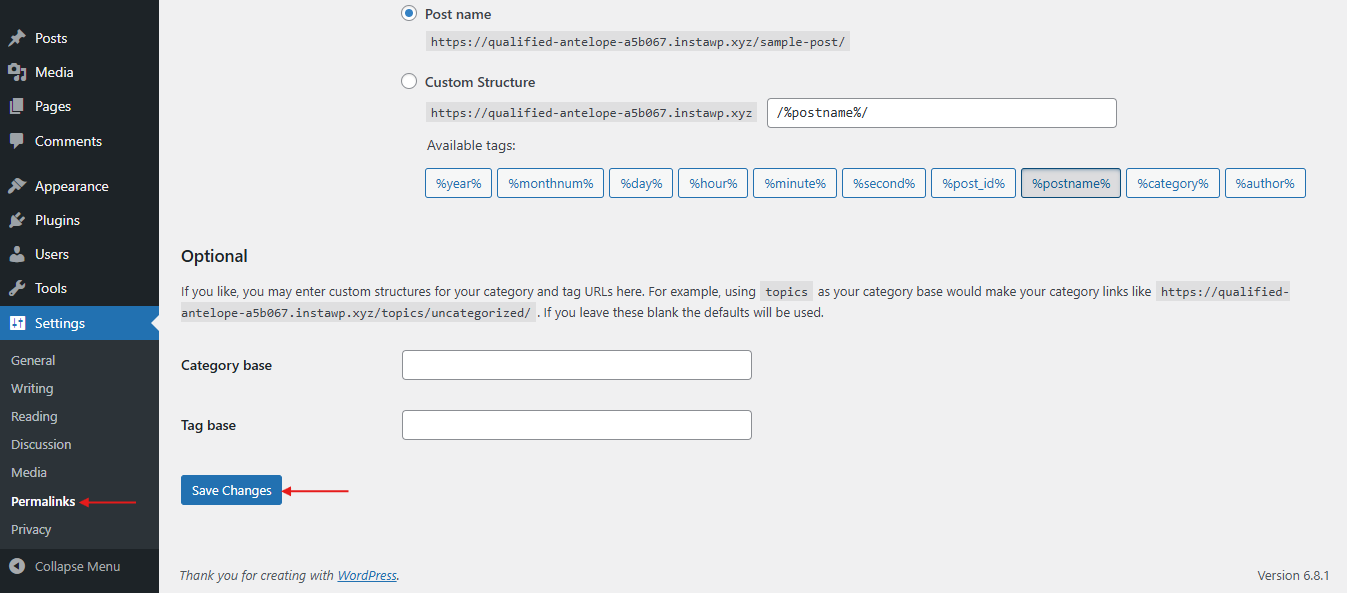Open Permalinks settings submenu
1347x593 pixels.
43,501
